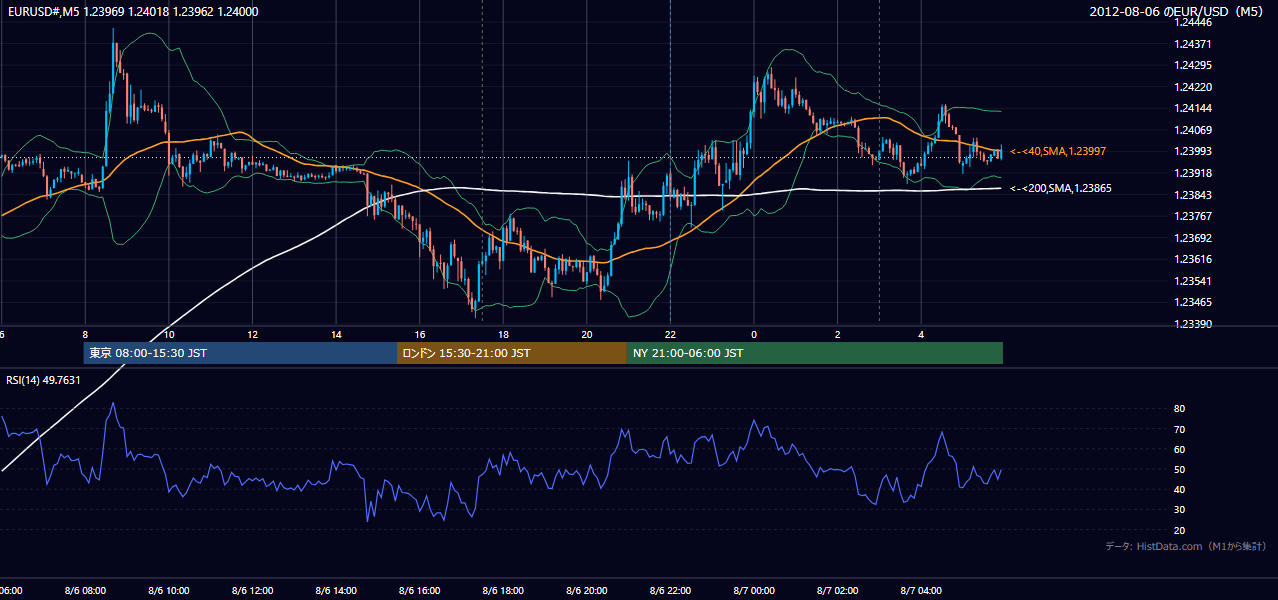The height and width of the screenshot is (600, 1278).
Task: Click price axis value 1.23993
Action: tap(1192, 151)
